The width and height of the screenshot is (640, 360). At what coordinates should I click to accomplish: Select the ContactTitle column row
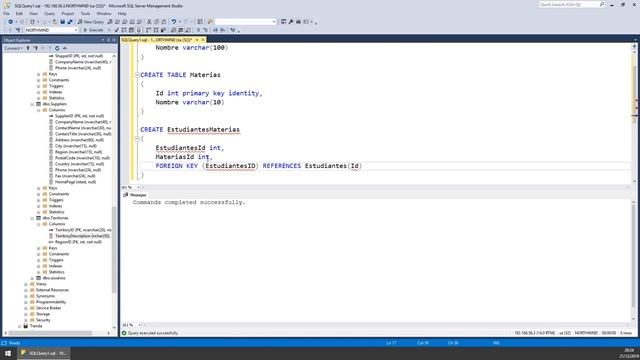(x=83, y=134)
